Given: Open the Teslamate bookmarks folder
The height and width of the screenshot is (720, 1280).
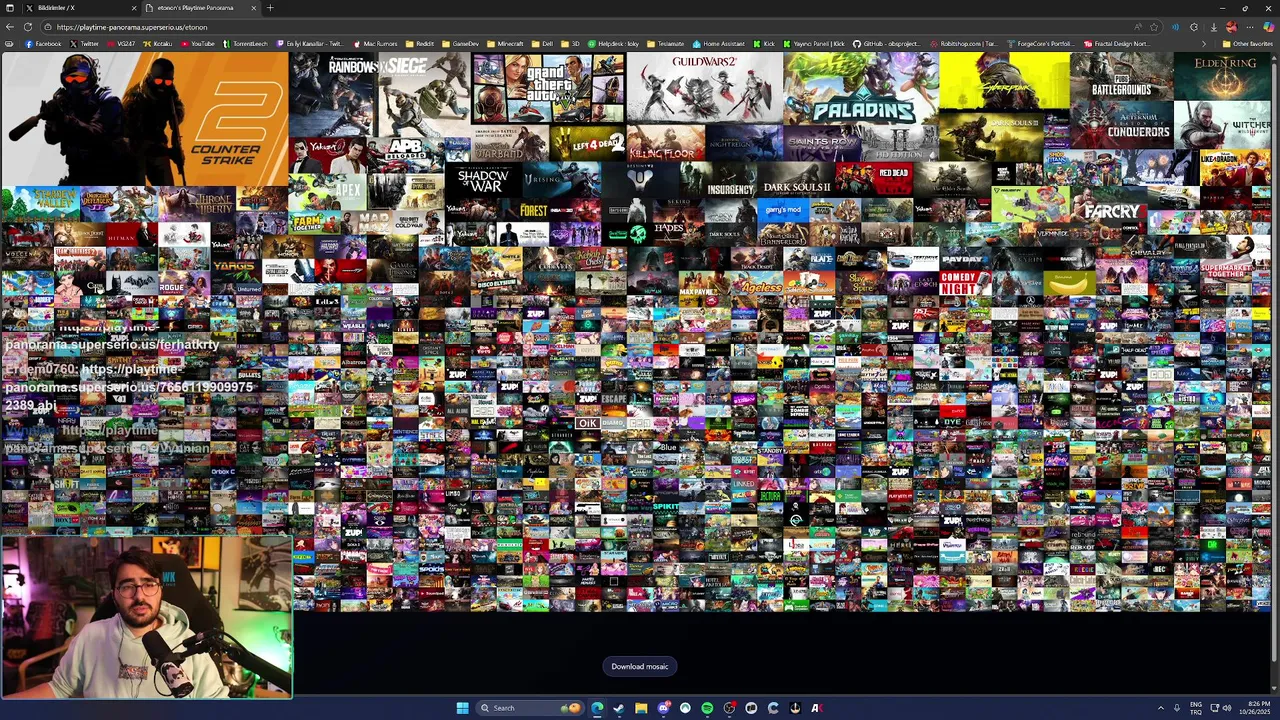Looking at the screenshot, I should click(x=665, y=44).
